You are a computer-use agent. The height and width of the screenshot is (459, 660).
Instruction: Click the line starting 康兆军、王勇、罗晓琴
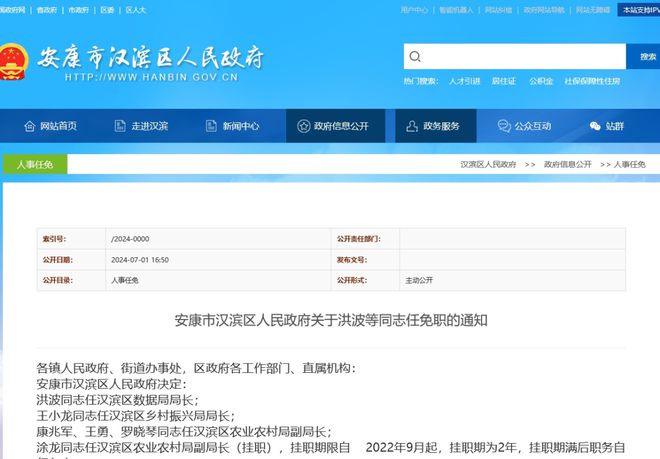tap(184, 432)
